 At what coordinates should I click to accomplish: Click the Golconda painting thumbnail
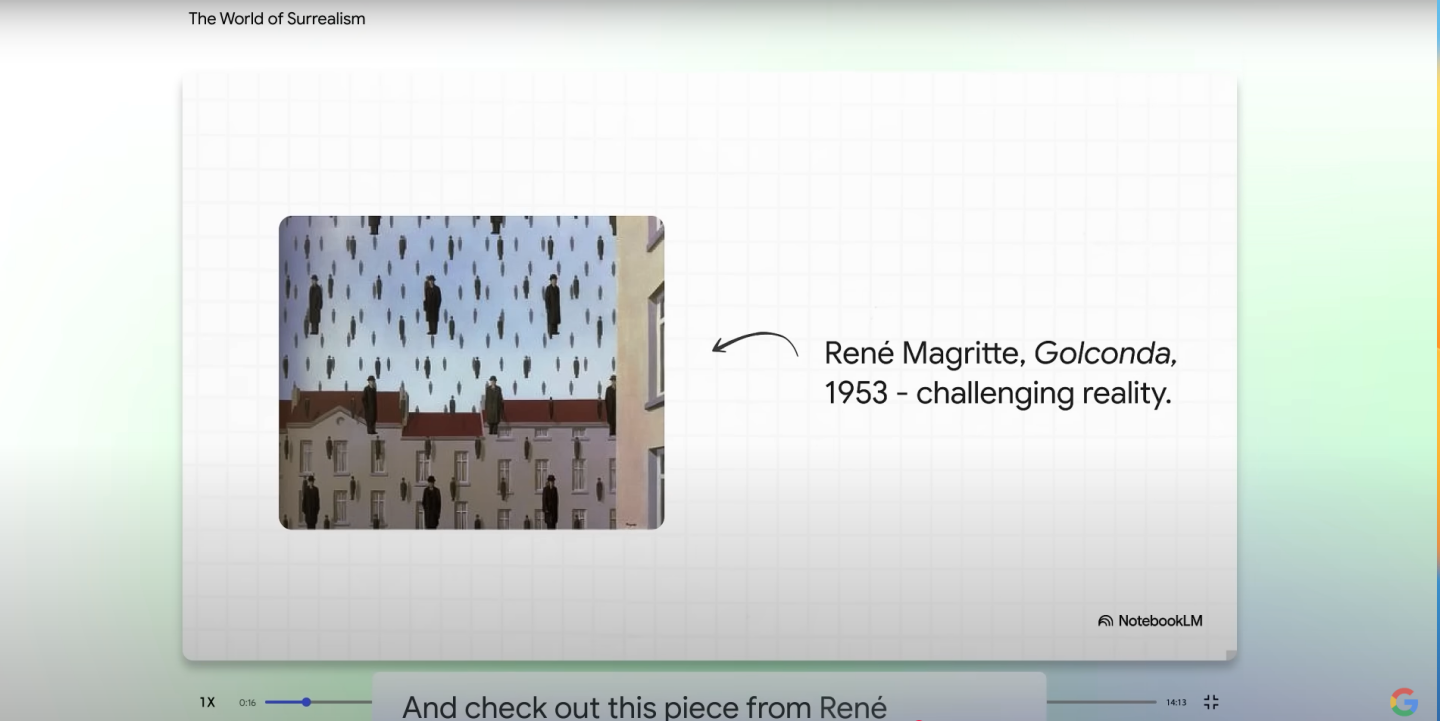471,372
